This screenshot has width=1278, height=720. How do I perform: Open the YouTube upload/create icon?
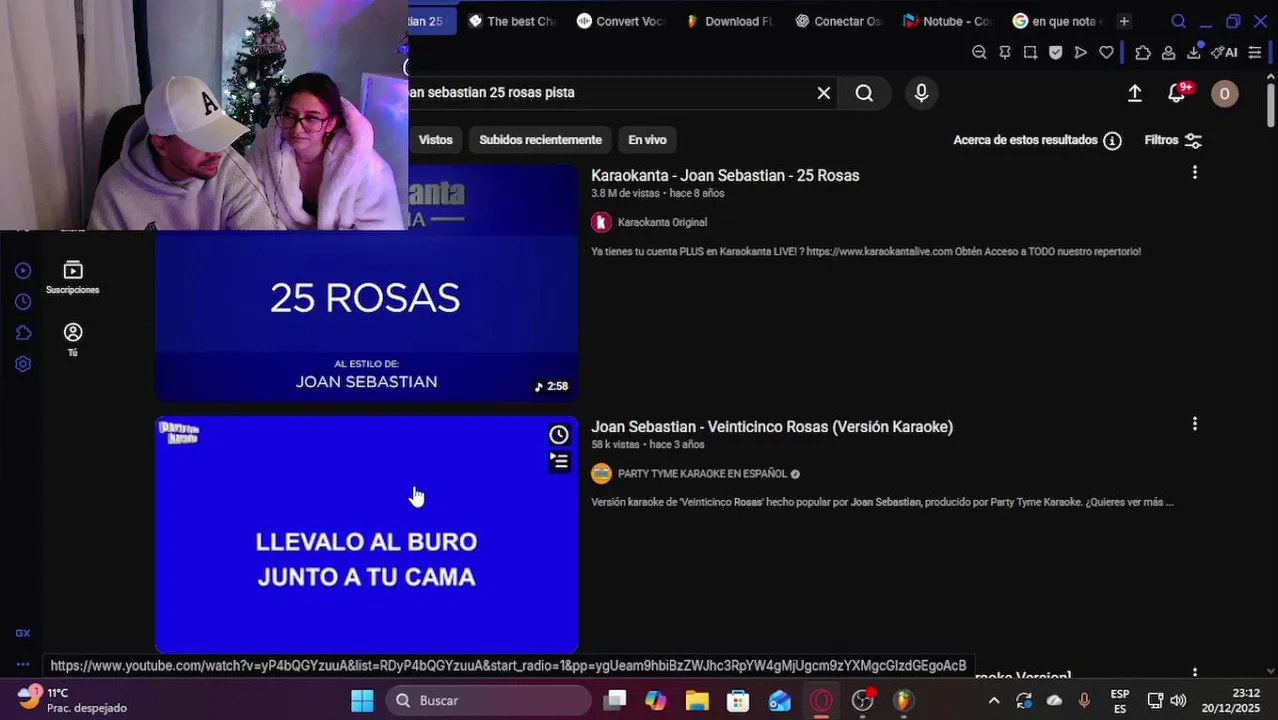click(x=1135, y=93)
